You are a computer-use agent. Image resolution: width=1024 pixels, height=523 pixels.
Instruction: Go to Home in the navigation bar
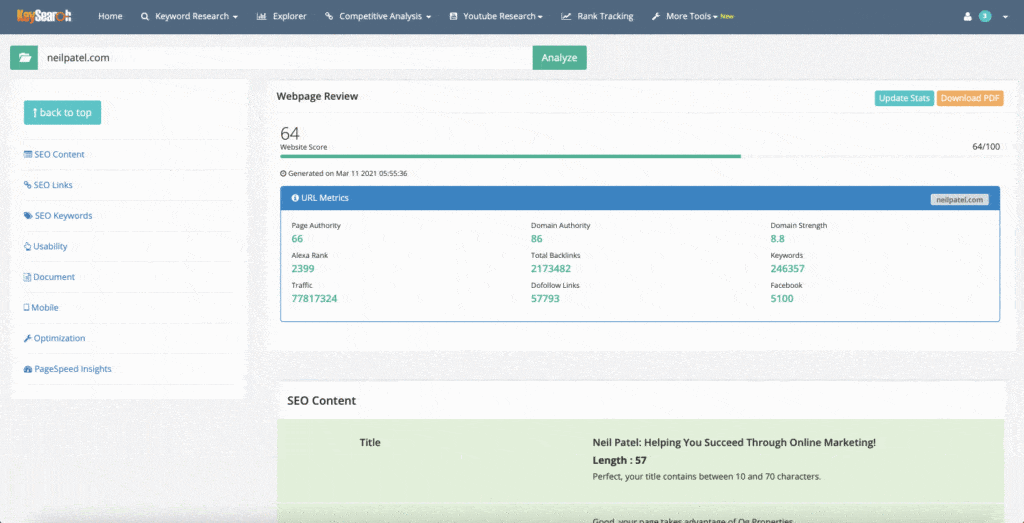(110, 16)
